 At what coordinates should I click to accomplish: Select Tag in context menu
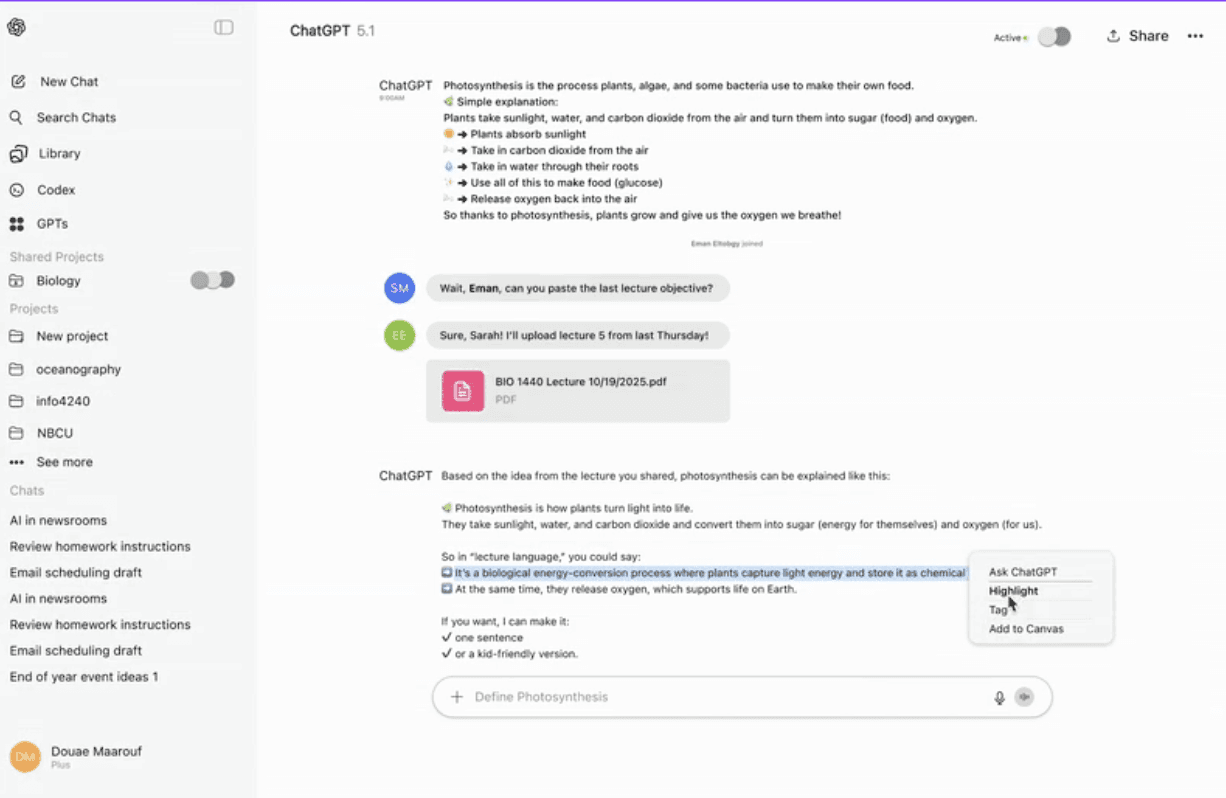click(x=998, y=610)
